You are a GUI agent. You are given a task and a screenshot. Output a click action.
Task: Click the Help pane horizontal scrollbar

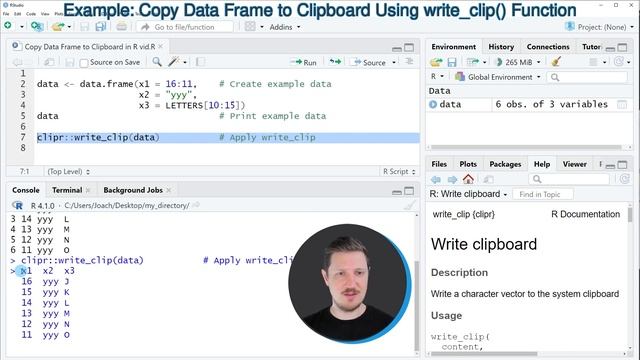tap(484, 354)
